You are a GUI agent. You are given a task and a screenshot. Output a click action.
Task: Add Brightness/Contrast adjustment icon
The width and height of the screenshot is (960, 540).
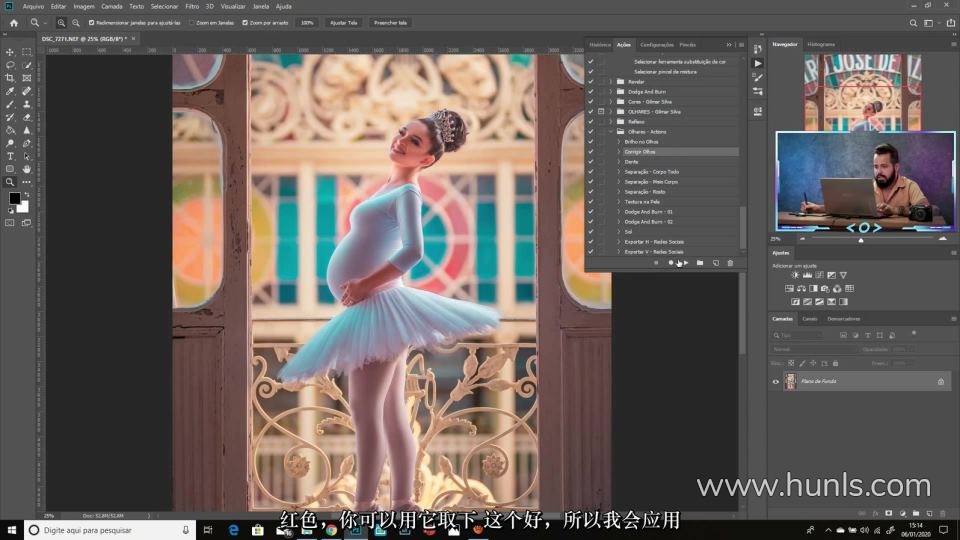click(795, 275)
